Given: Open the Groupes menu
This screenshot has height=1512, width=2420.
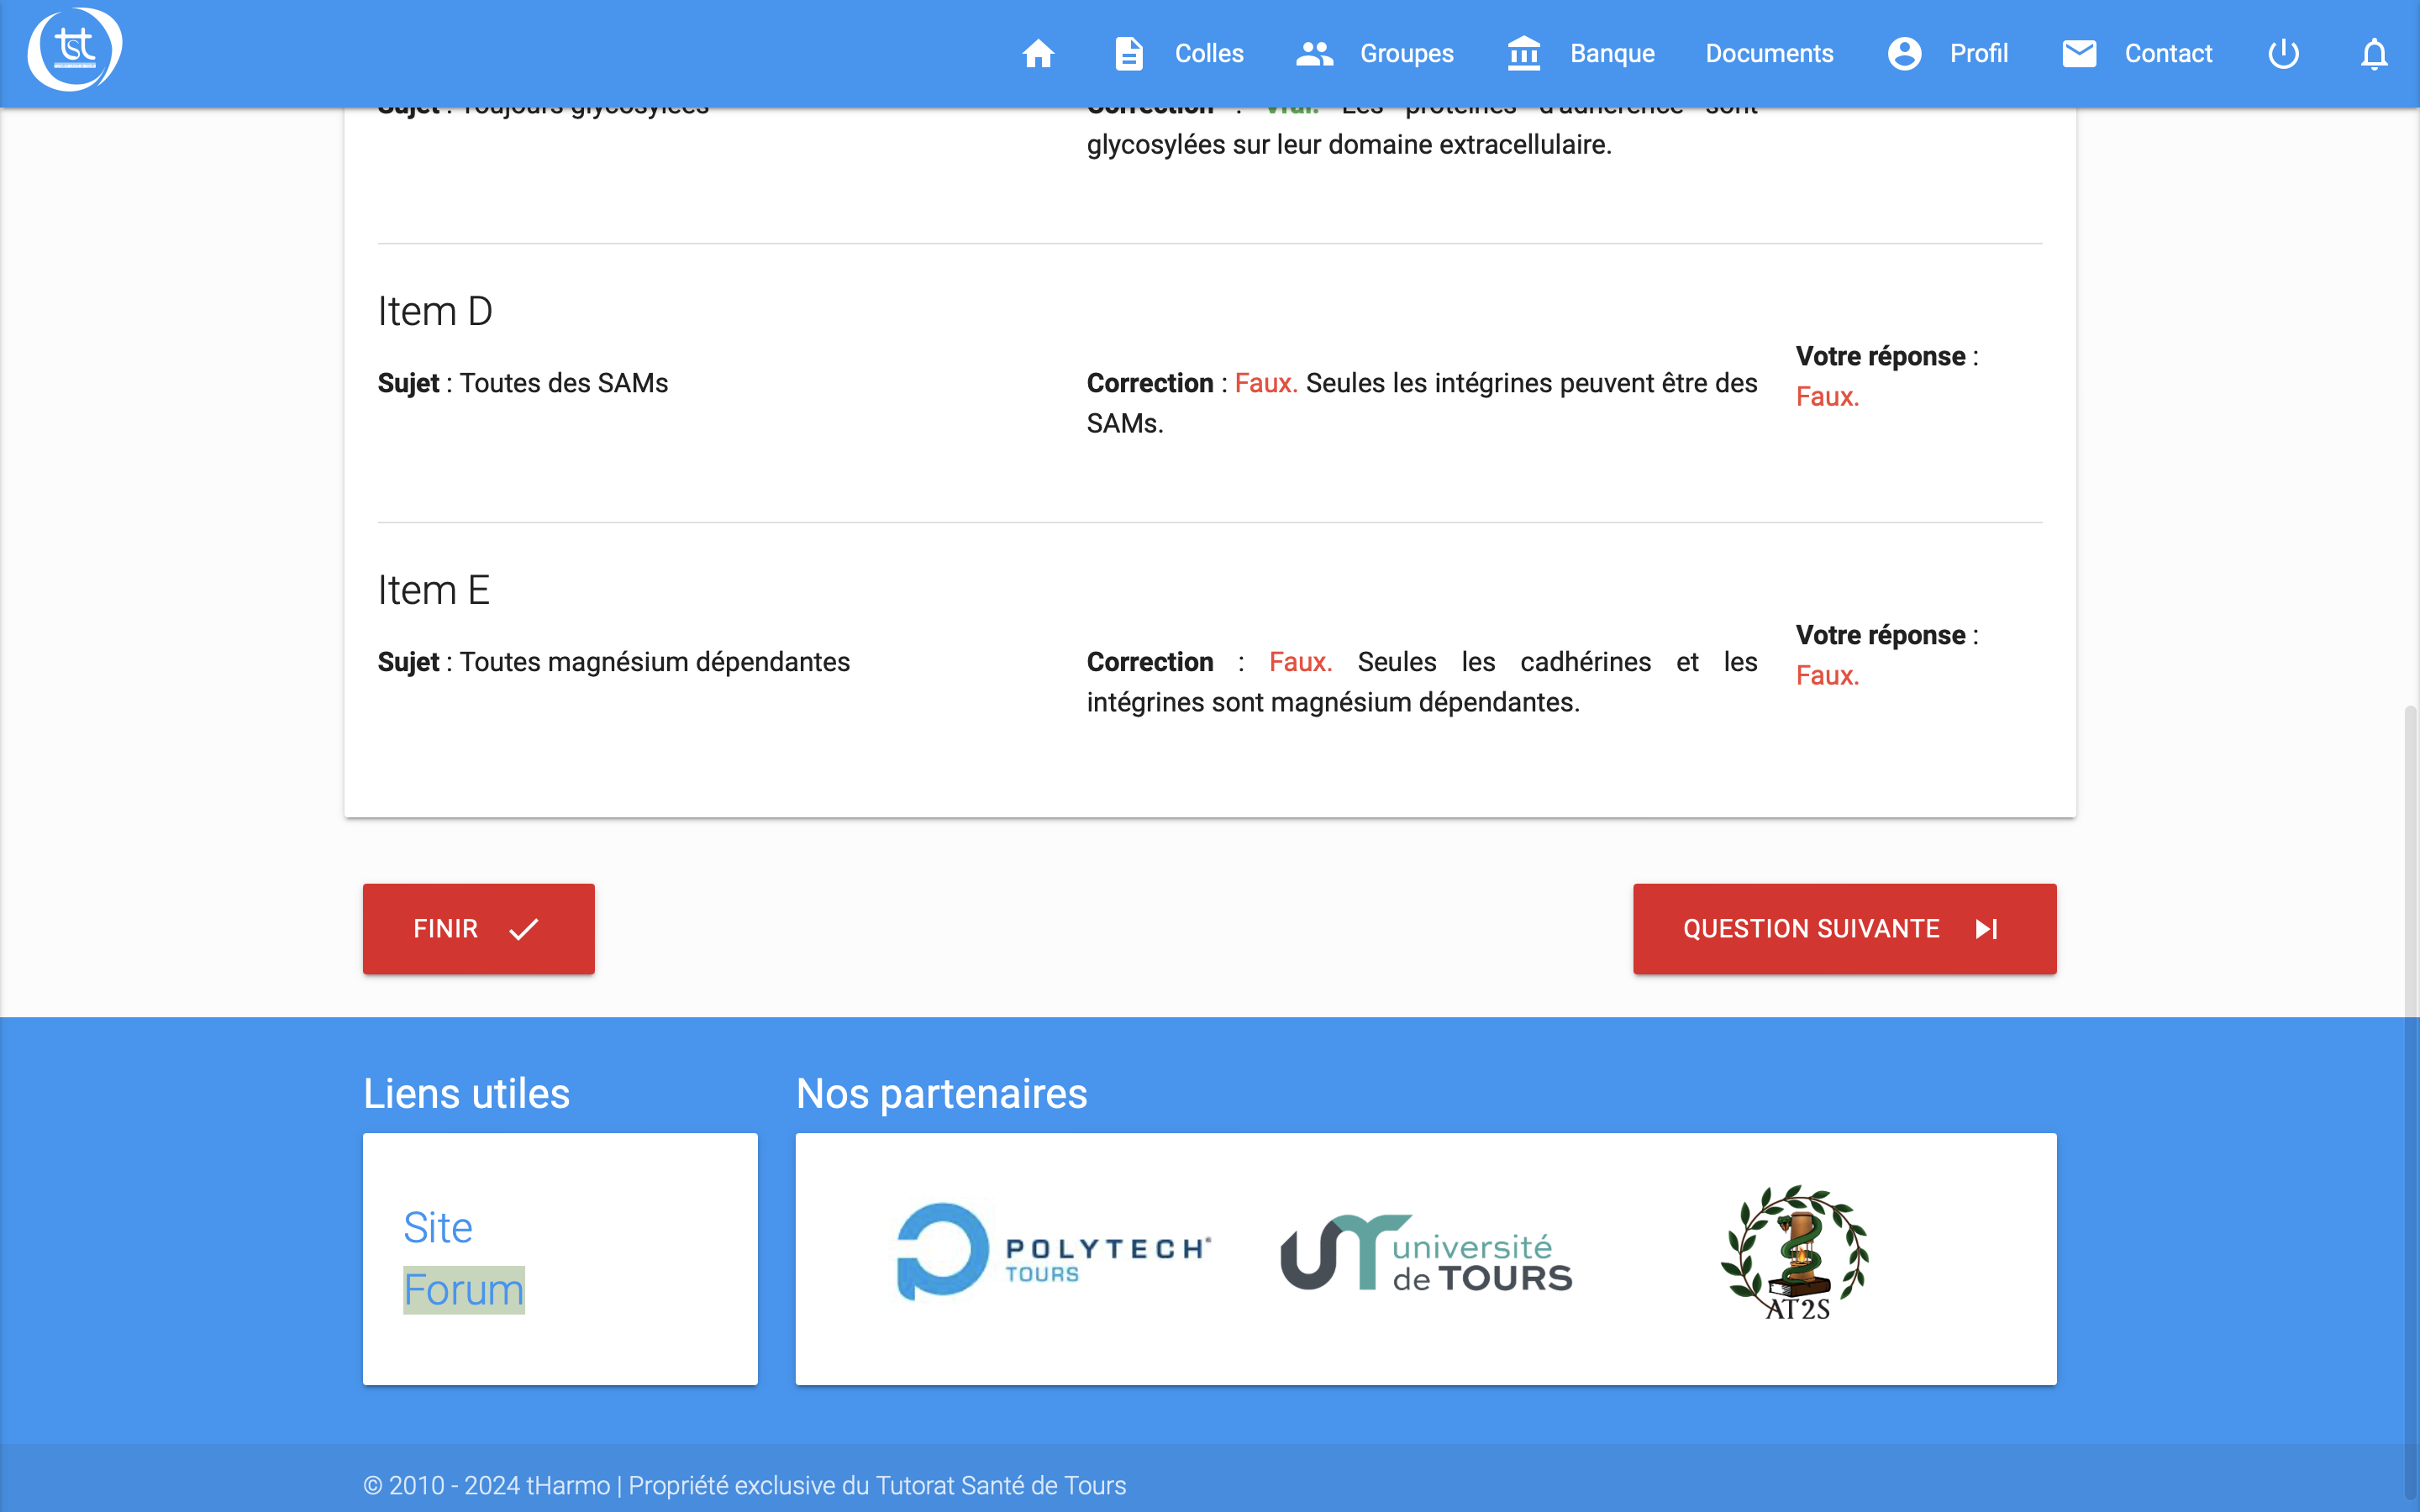Looking at the screenshot, I should pyautogui.click(x=1406, y=54).
